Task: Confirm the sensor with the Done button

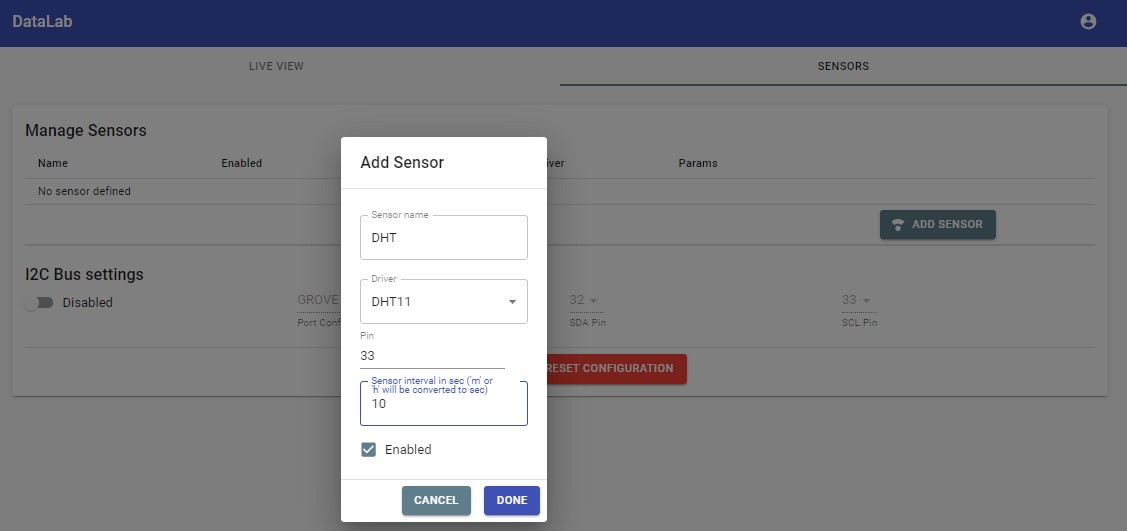Action: pos(511,501)
